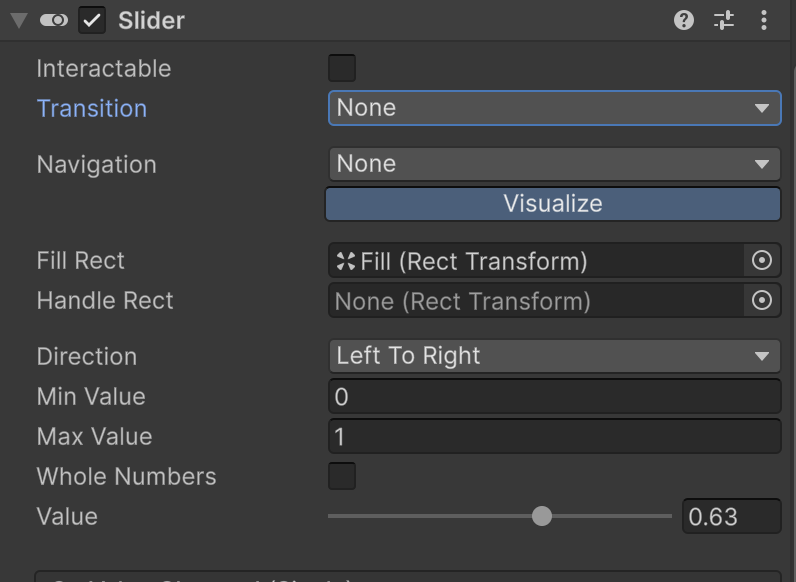Viewport: 796px width, 582px height.
Task: Open the Transition dropdown
Action: tap(554, 108)
